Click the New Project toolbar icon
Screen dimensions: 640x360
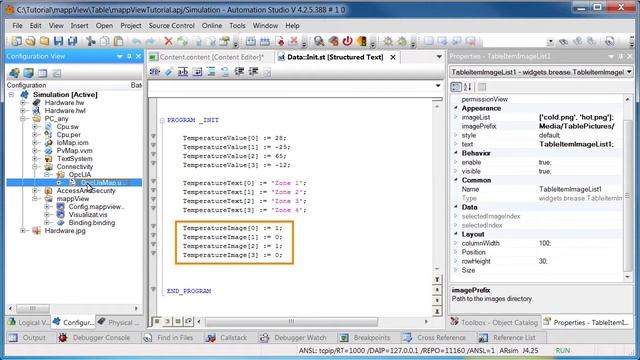(16, 41)
